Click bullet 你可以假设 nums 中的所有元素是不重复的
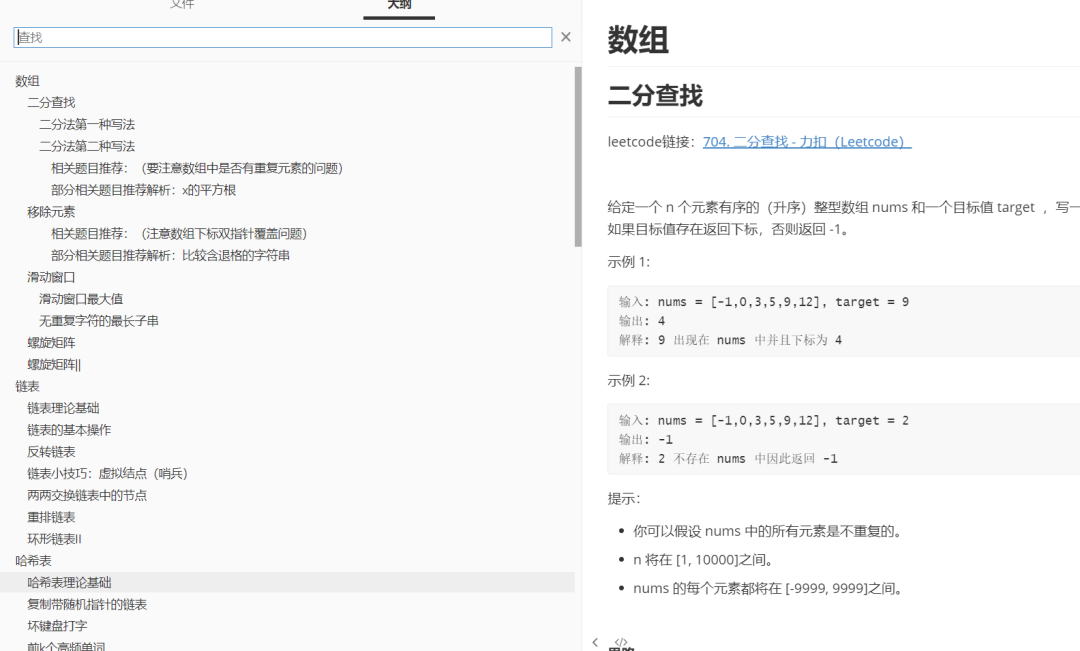The image size is (1080, 651). click(767, 531)
